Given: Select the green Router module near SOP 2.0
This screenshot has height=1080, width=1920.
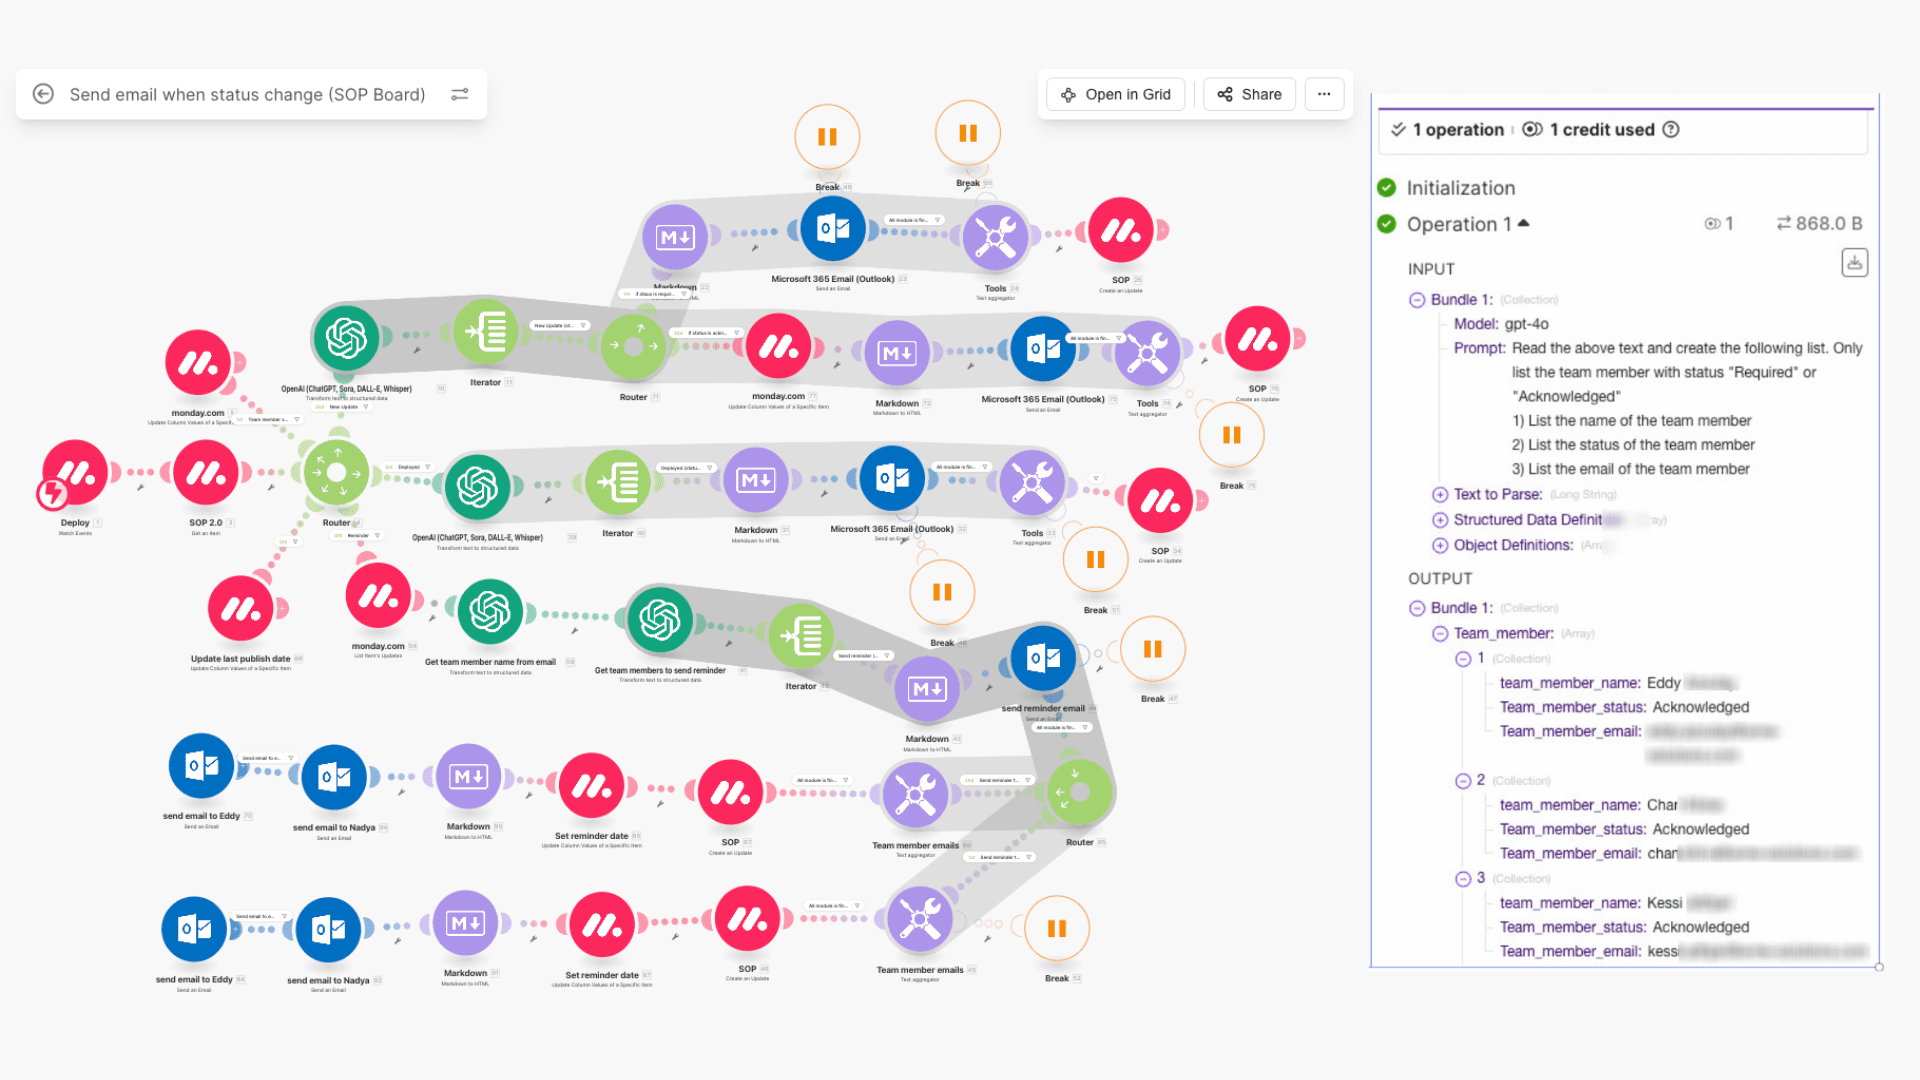Looking at the screenshot, I should [x=336, y=473].
